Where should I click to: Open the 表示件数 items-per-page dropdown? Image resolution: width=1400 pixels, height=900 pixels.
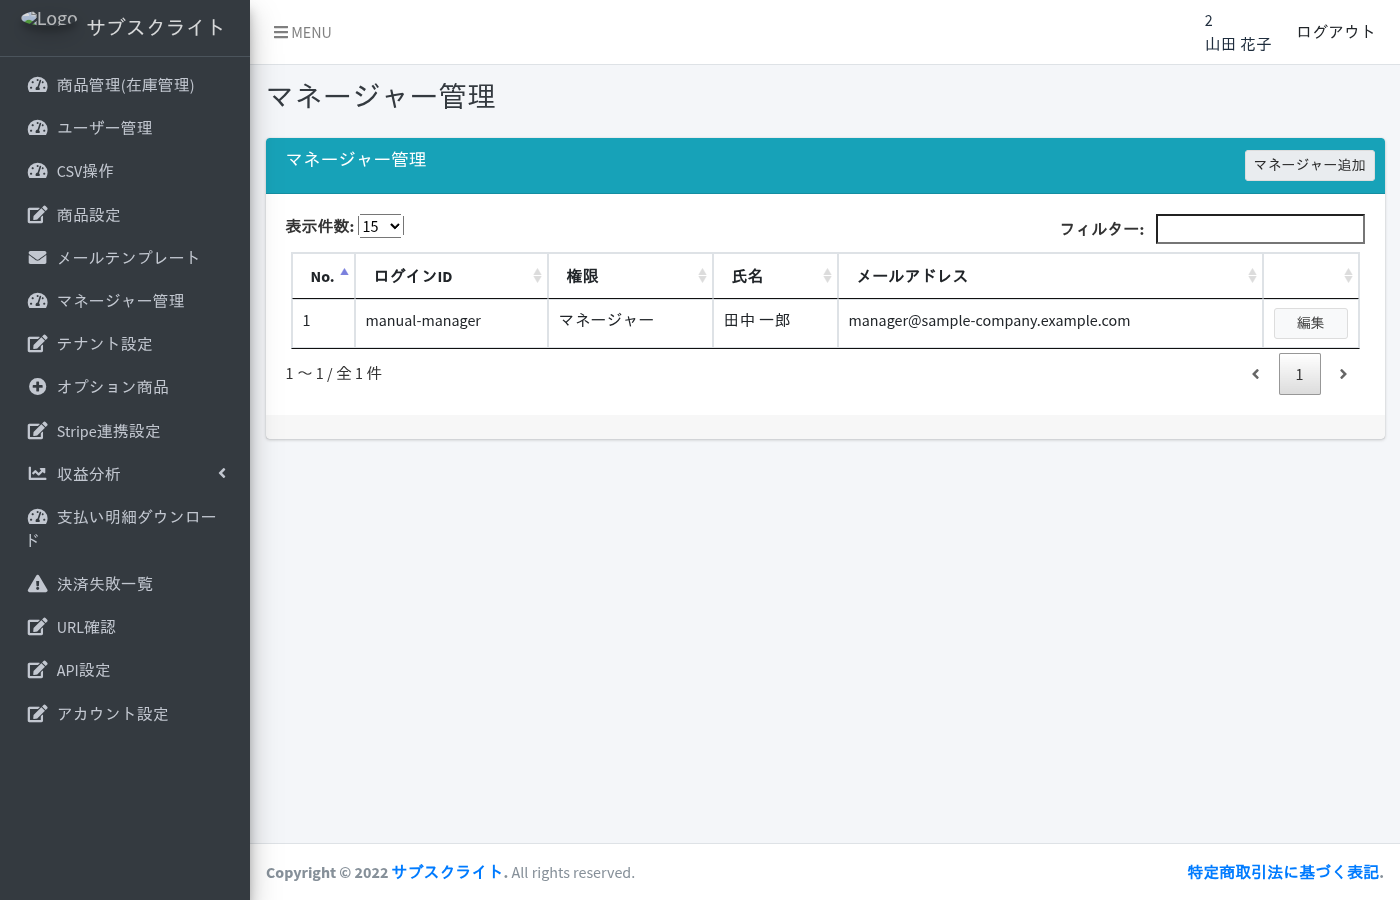click(x=381, y=226)
